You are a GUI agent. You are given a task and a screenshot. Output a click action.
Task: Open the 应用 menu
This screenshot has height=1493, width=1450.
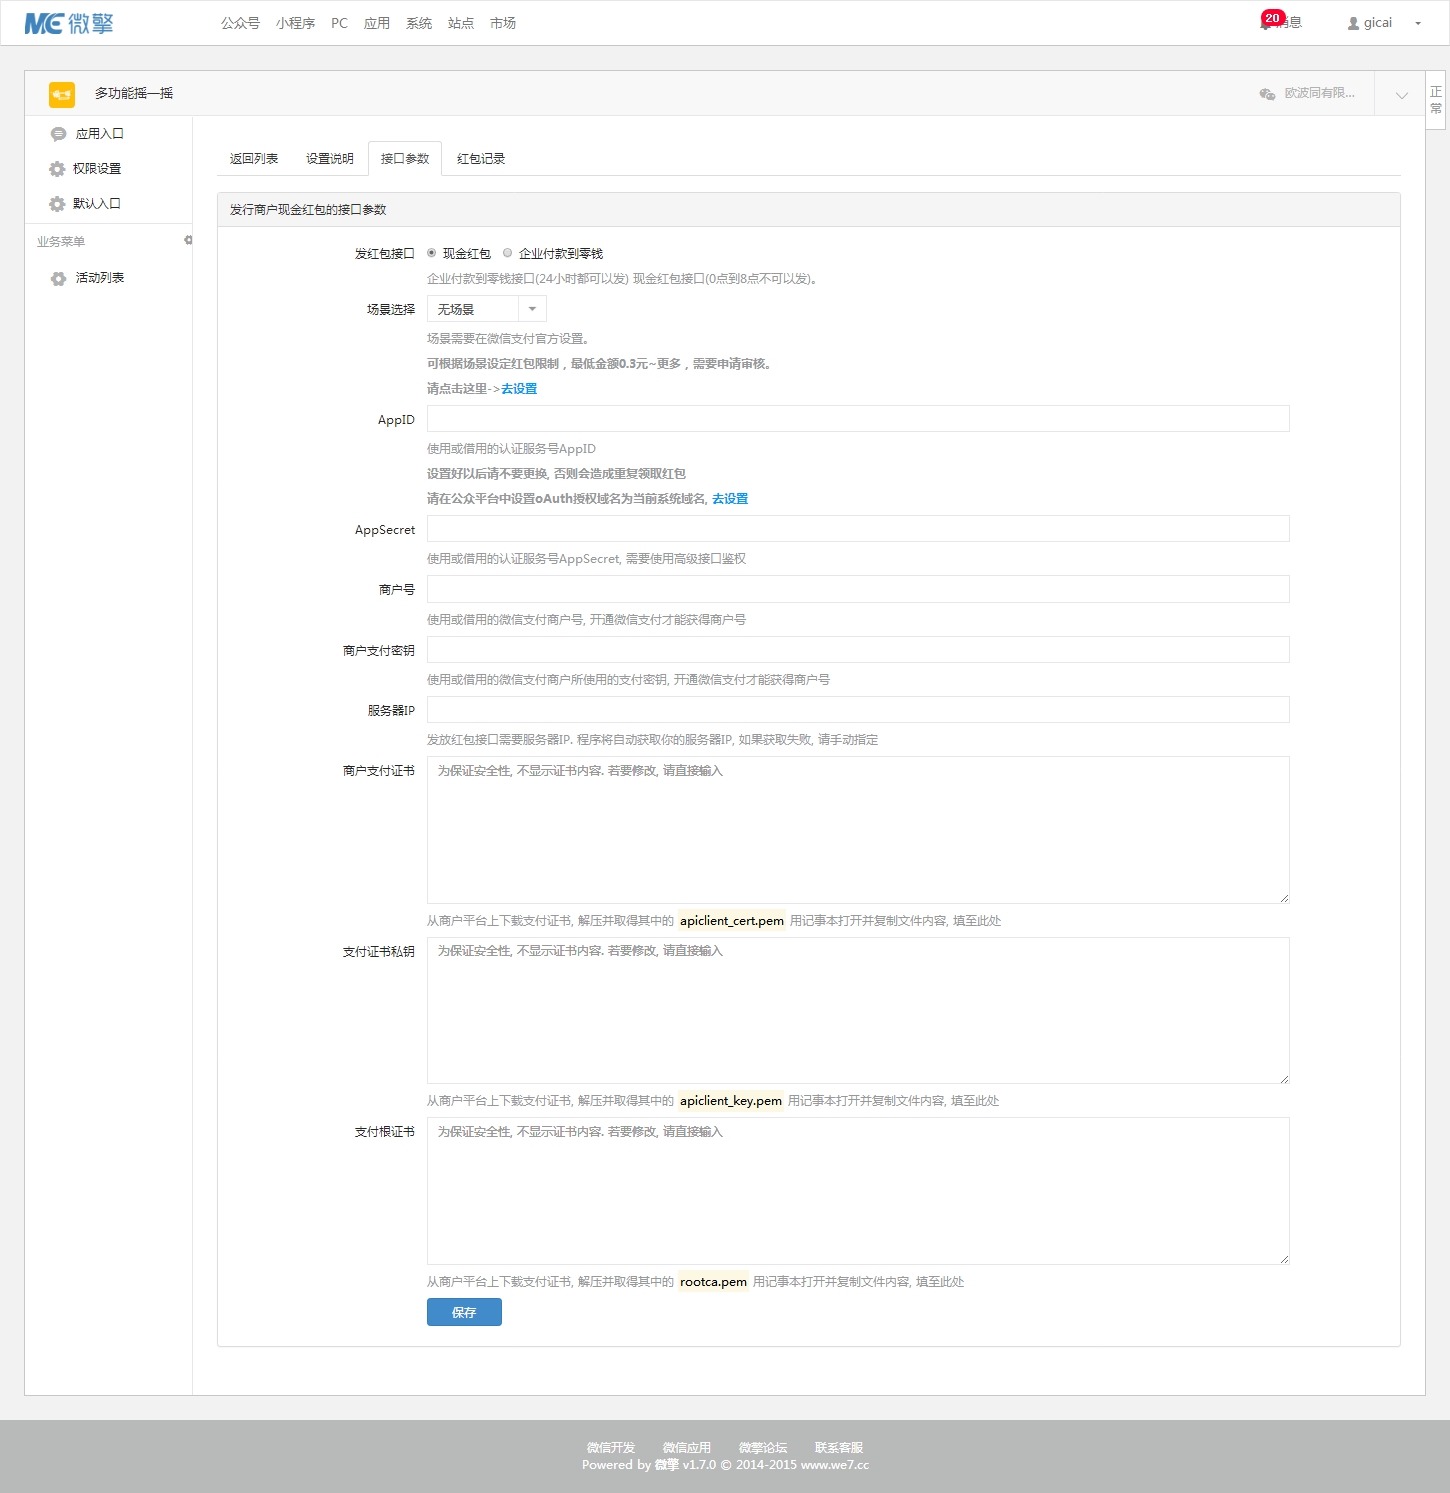click(377, 23)
